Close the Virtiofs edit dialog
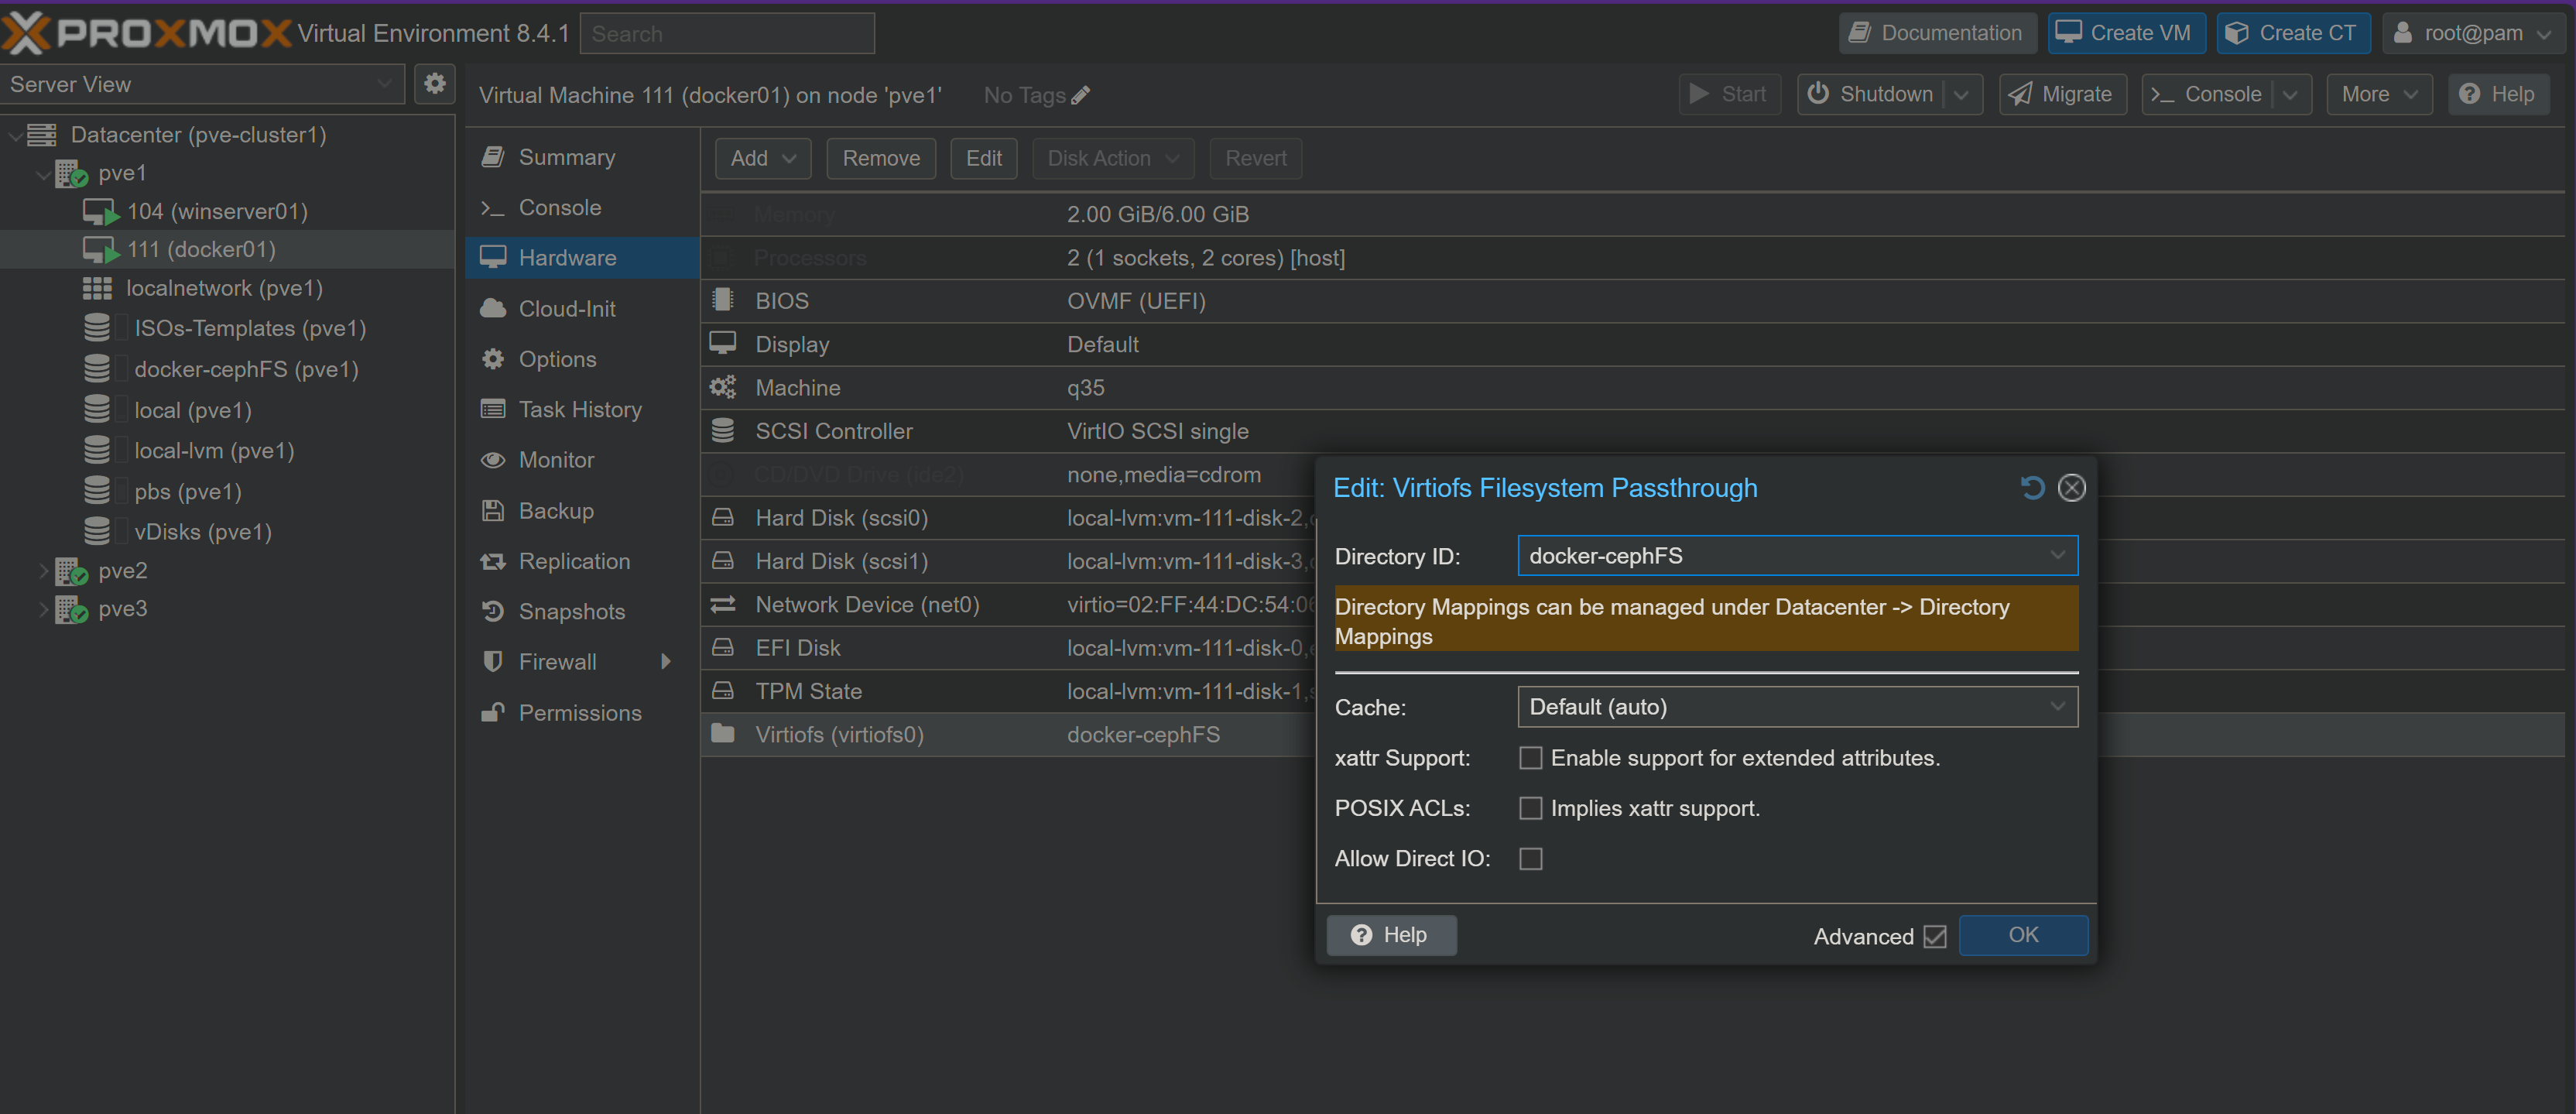The width and height of the screenshot is (2576, 1114). point(2071,488)
